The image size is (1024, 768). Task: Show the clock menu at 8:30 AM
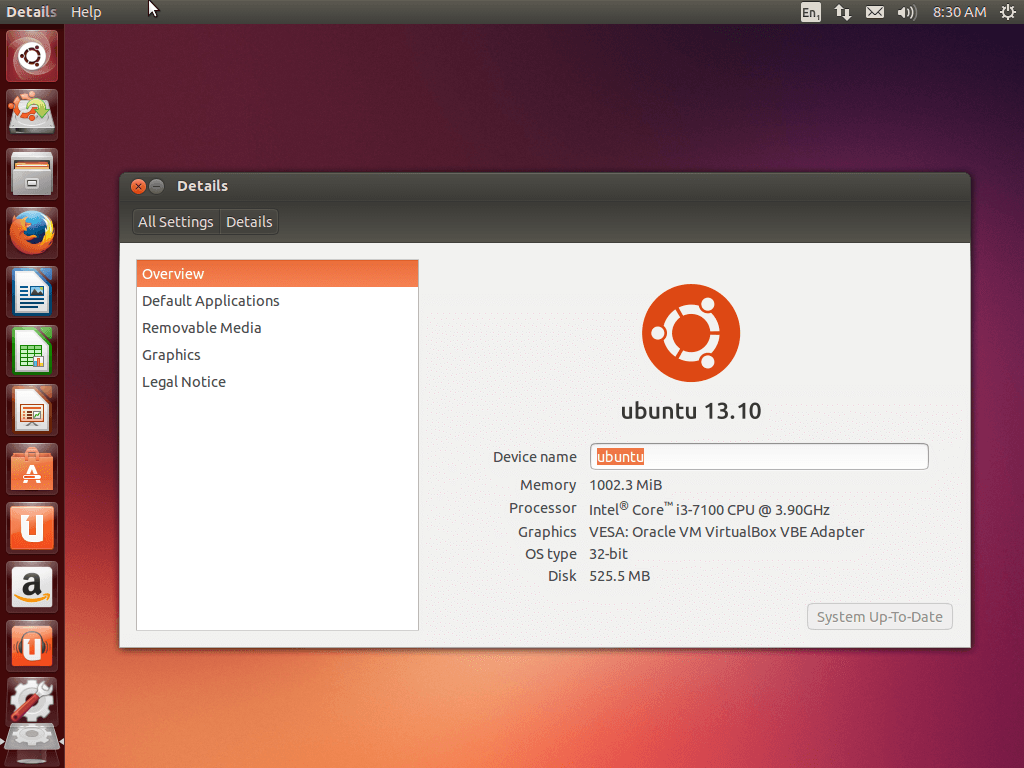point(959,12)
